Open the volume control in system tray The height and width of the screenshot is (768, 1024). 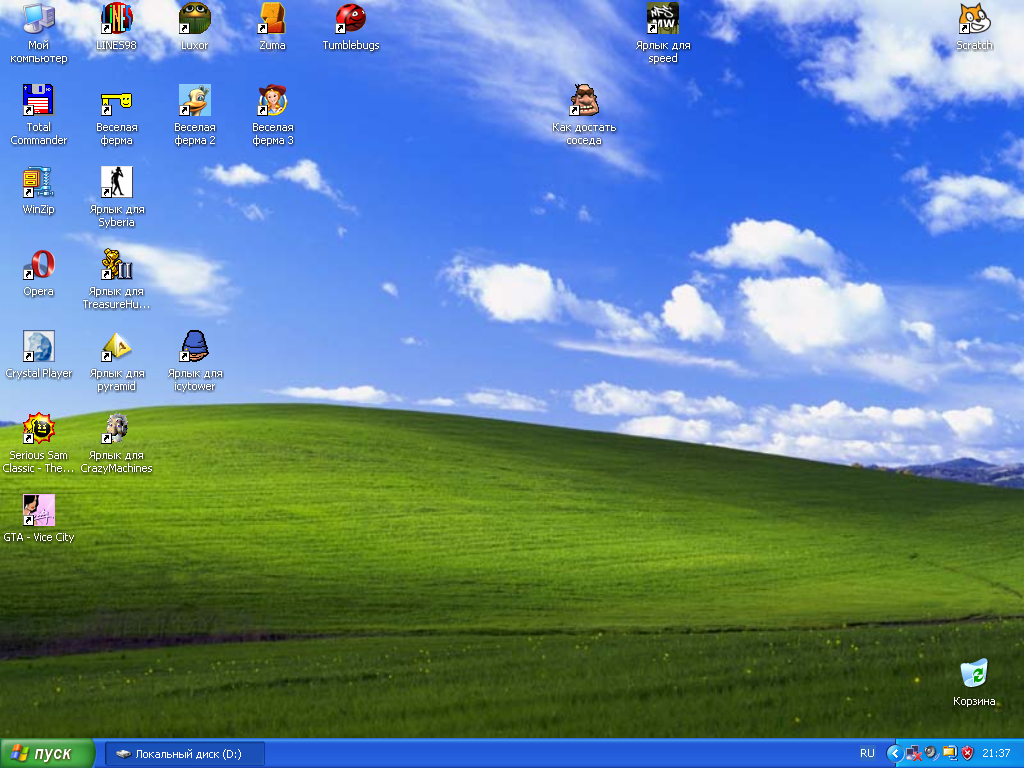point(929,753)
